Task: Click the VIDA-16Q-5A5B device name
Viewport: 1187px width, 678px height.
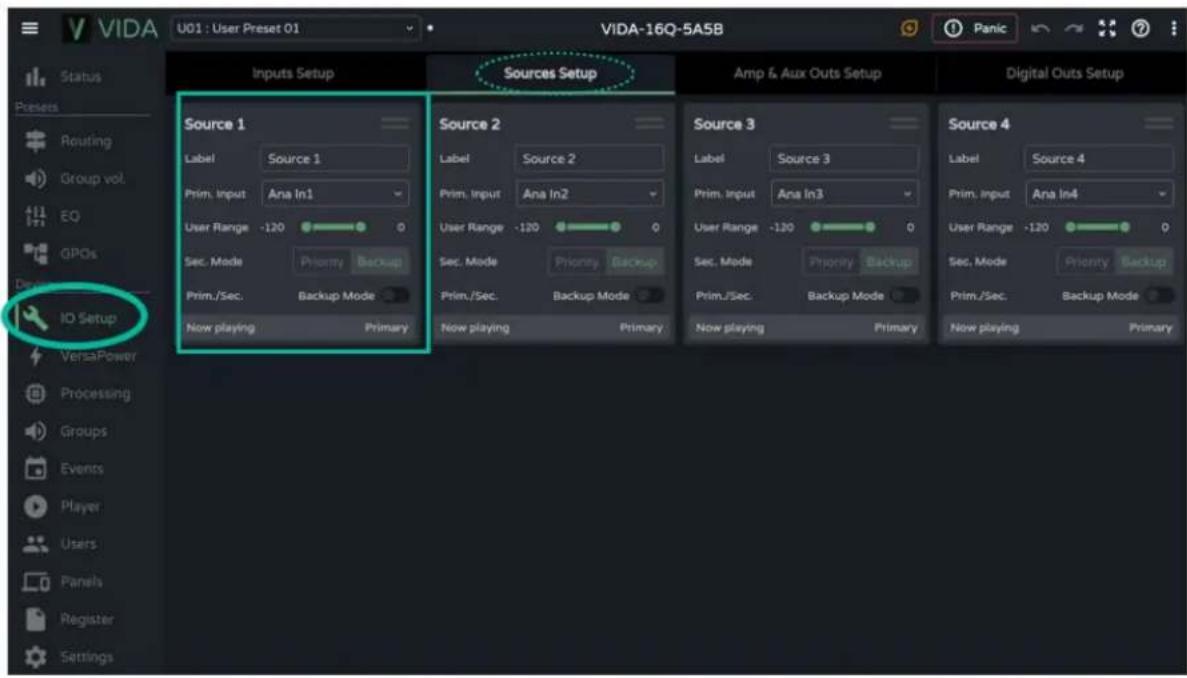Action: pyautogui.click(x=662, y=29)
